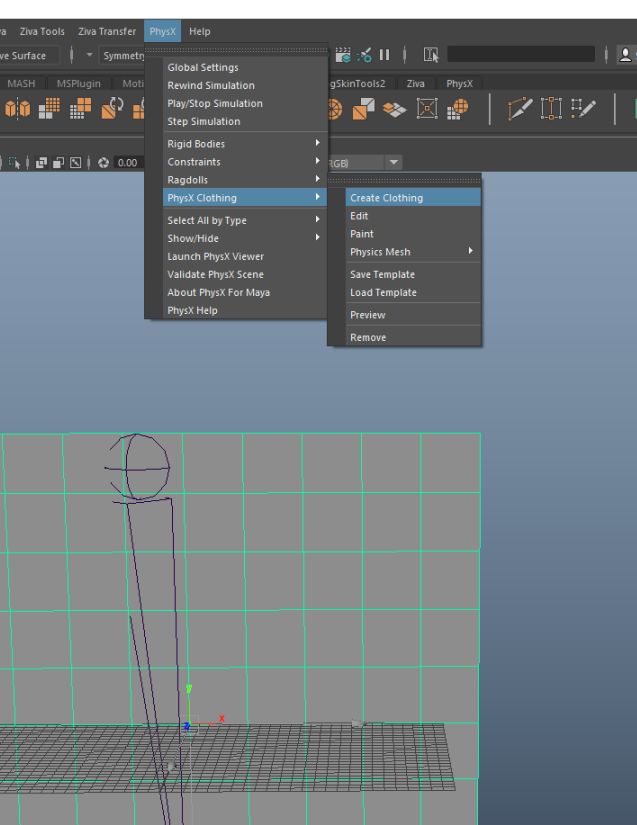The image size is (637, 825).
Task: Click the shelf icon of a grid with an orange sphere
Action: click(457, 109)
